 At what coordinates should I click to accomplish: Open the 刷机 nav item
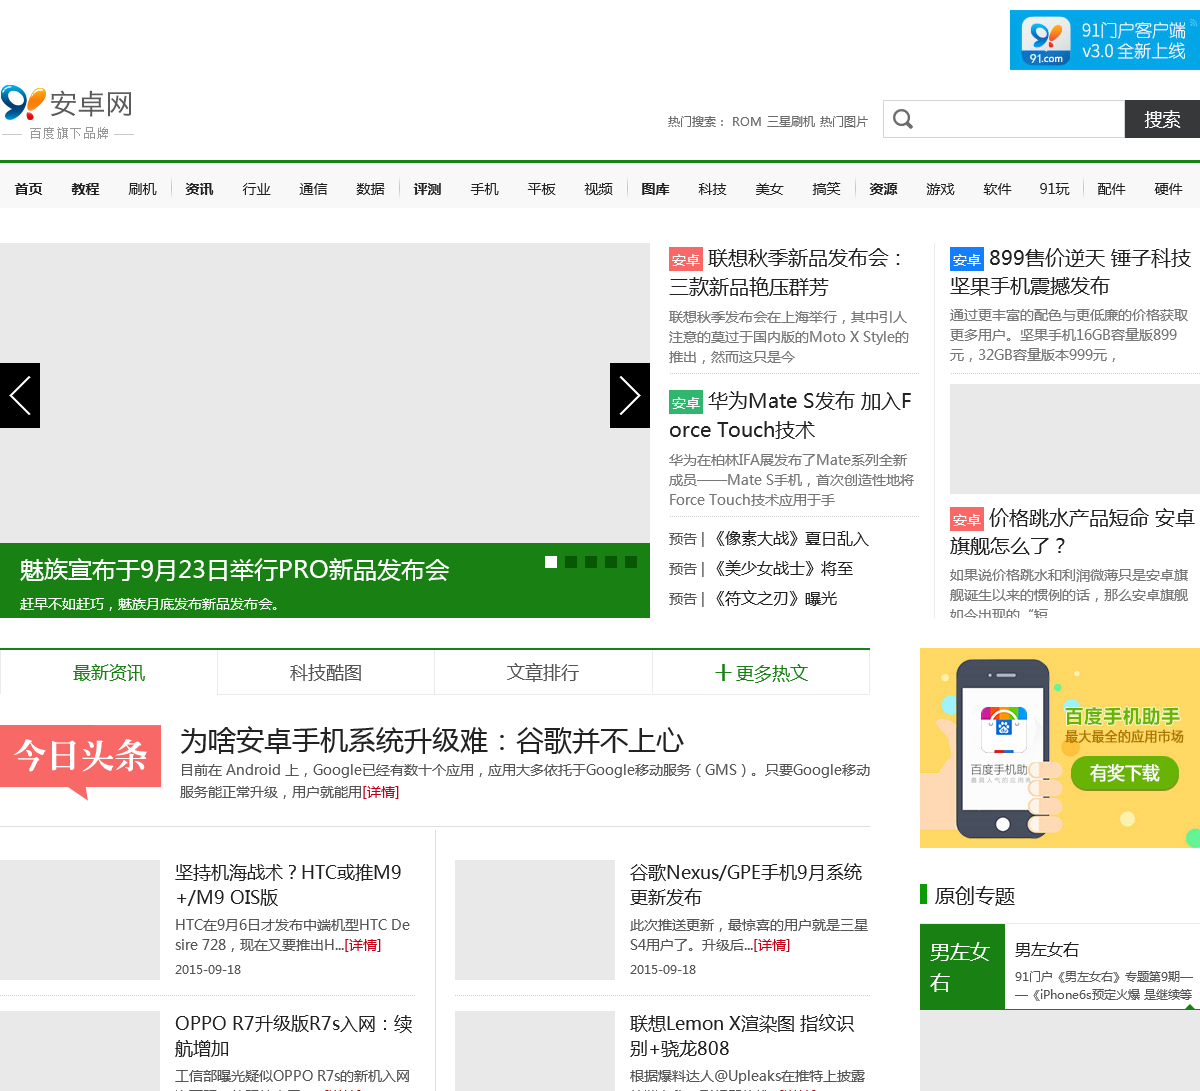(142, 189)
